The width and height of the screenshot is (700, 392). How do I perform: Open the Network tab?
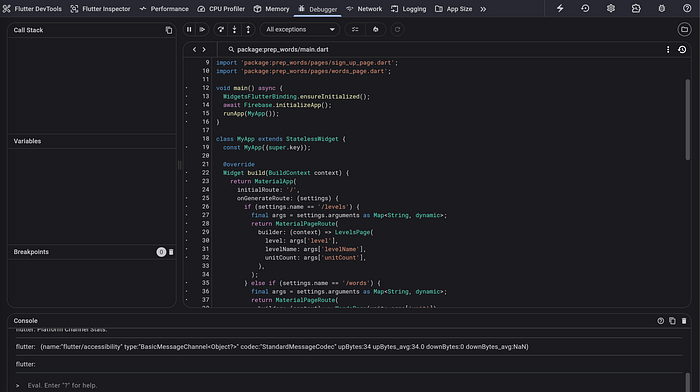pyautogui.click(x=364, y=9)
